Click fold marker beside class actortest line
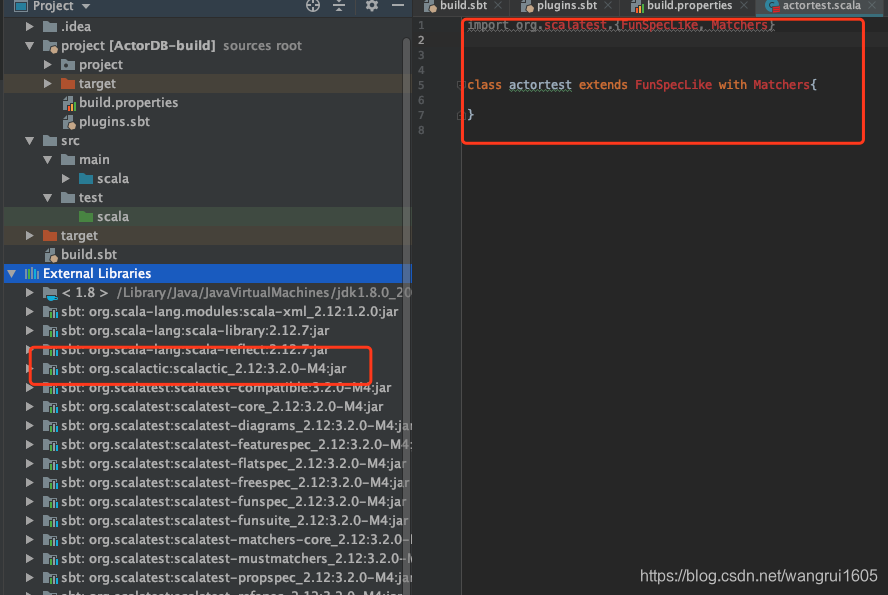The width and height of the screenshot is (888, 595). tap(460, 85)
